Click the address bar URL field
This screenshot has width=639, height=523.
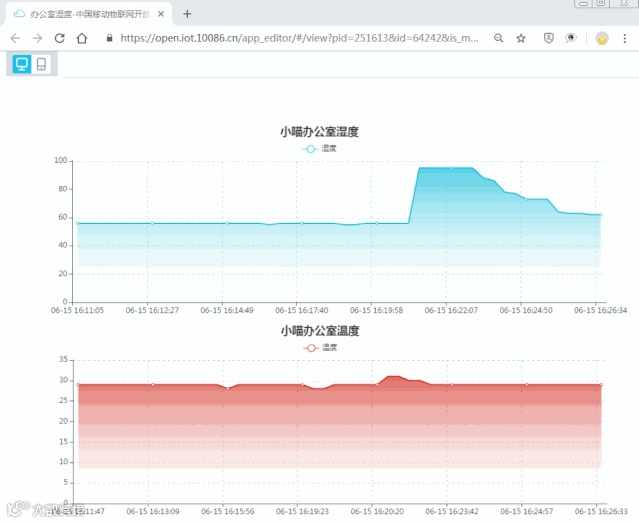(300, 38)
